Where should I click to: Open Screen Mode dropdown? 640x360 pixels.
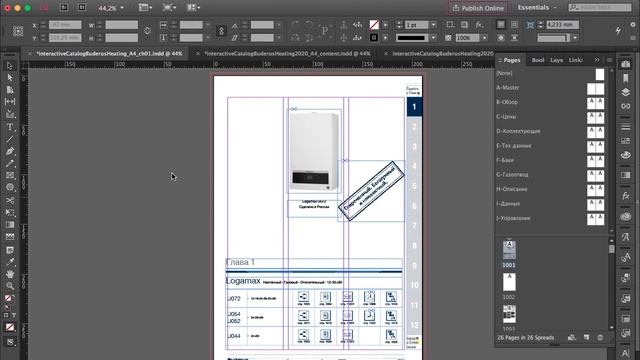coord(169,7)
